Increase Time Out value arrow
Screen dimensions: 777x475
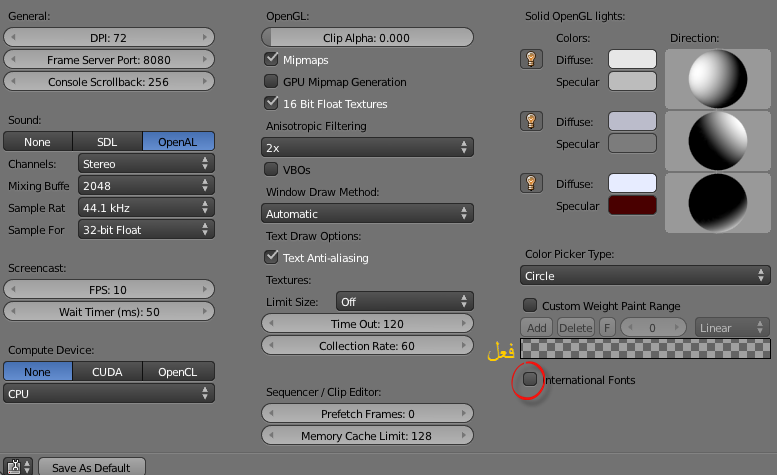coord(464,323)
